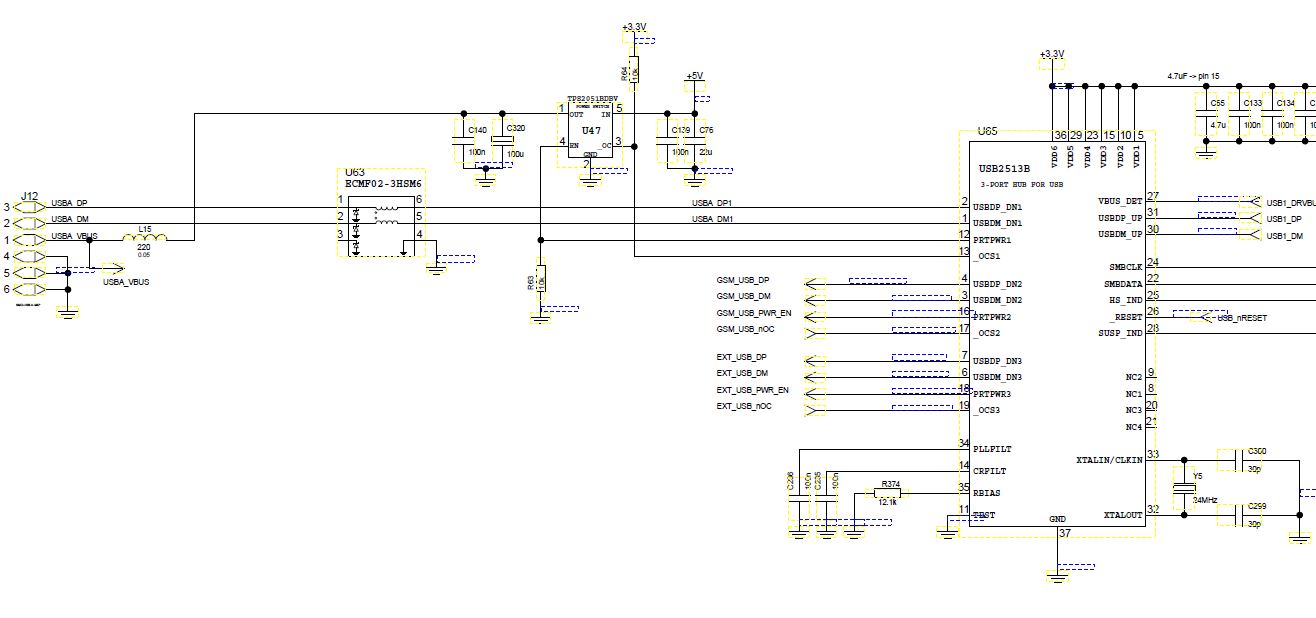Click the R374 12.1k resistor
The width and height of the screenshot is (1316, 618).
[x=887, y=493]
